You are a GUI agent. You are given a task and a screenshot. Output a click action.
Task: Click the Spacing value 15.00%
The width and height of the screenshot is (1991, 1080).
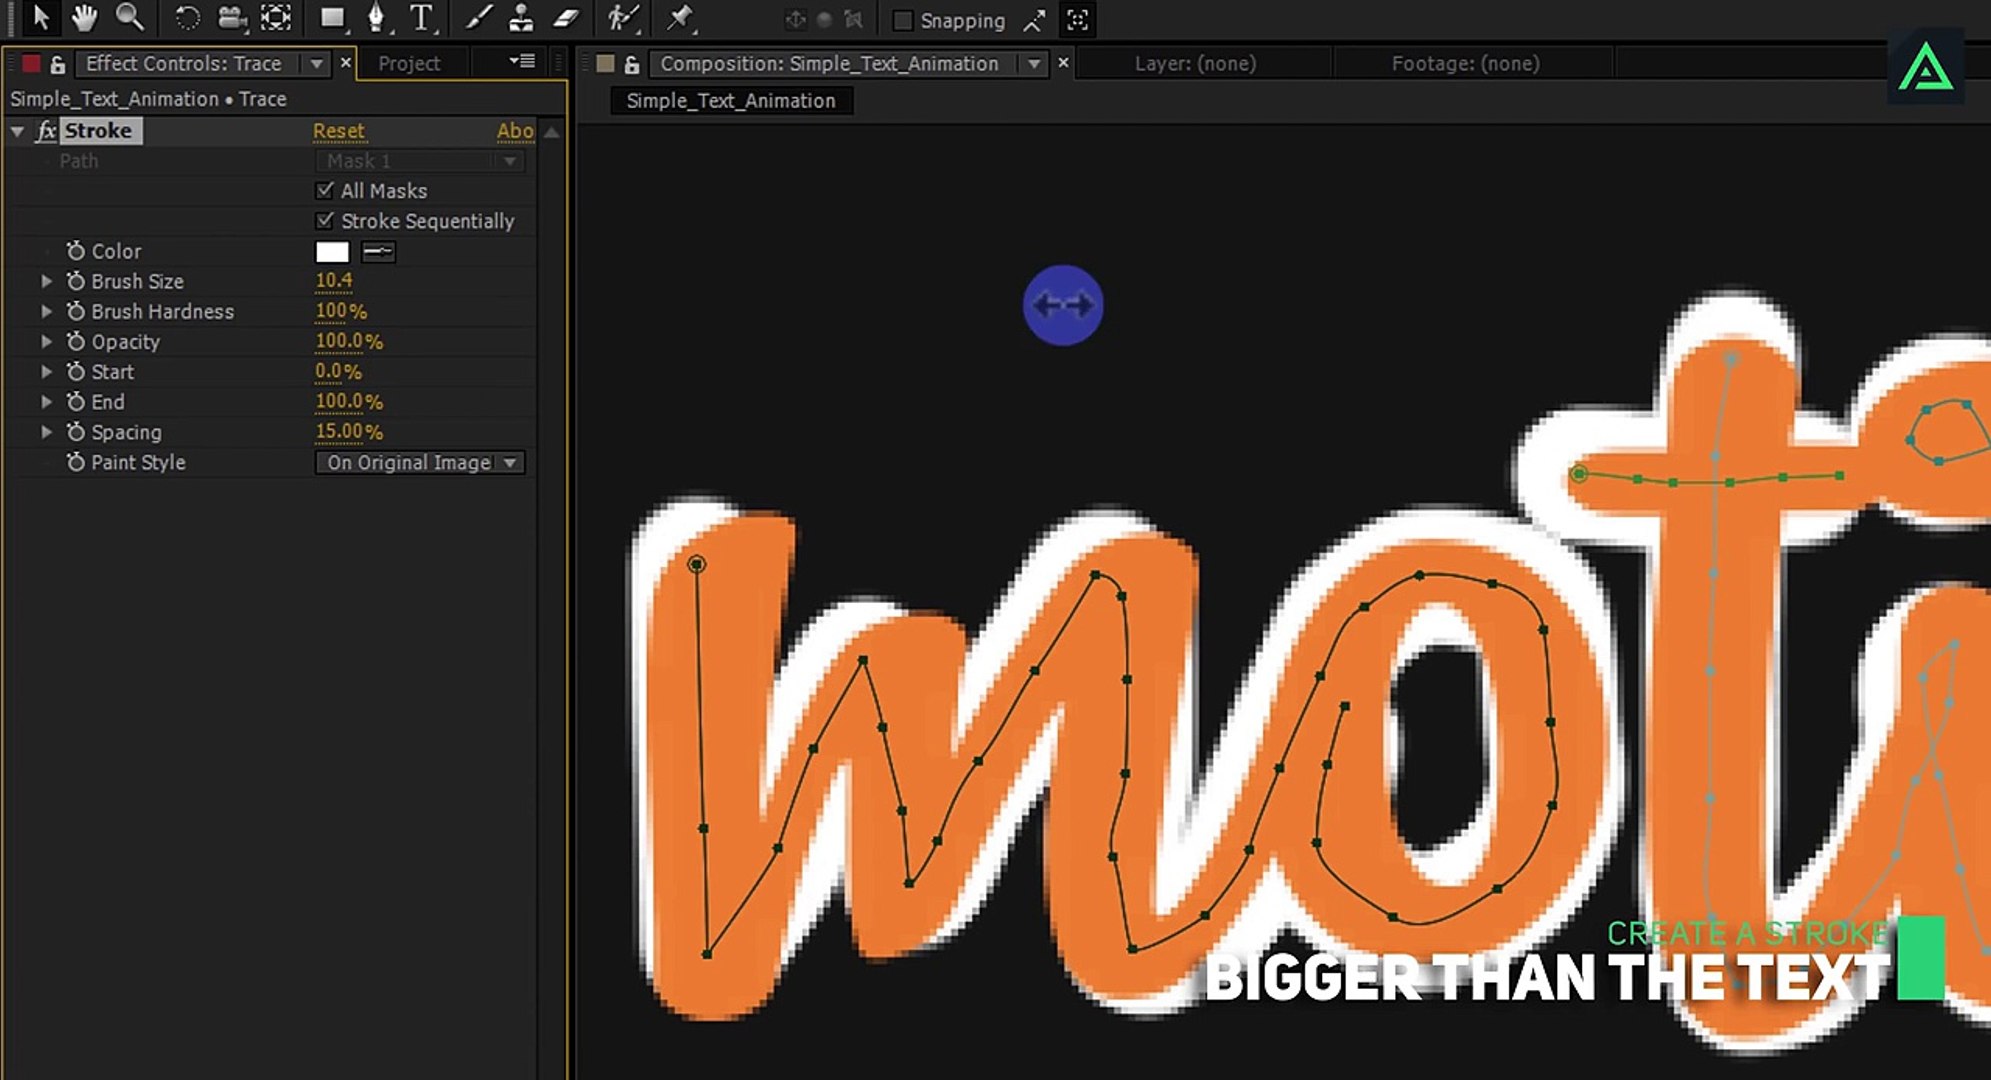click(348, 432)
